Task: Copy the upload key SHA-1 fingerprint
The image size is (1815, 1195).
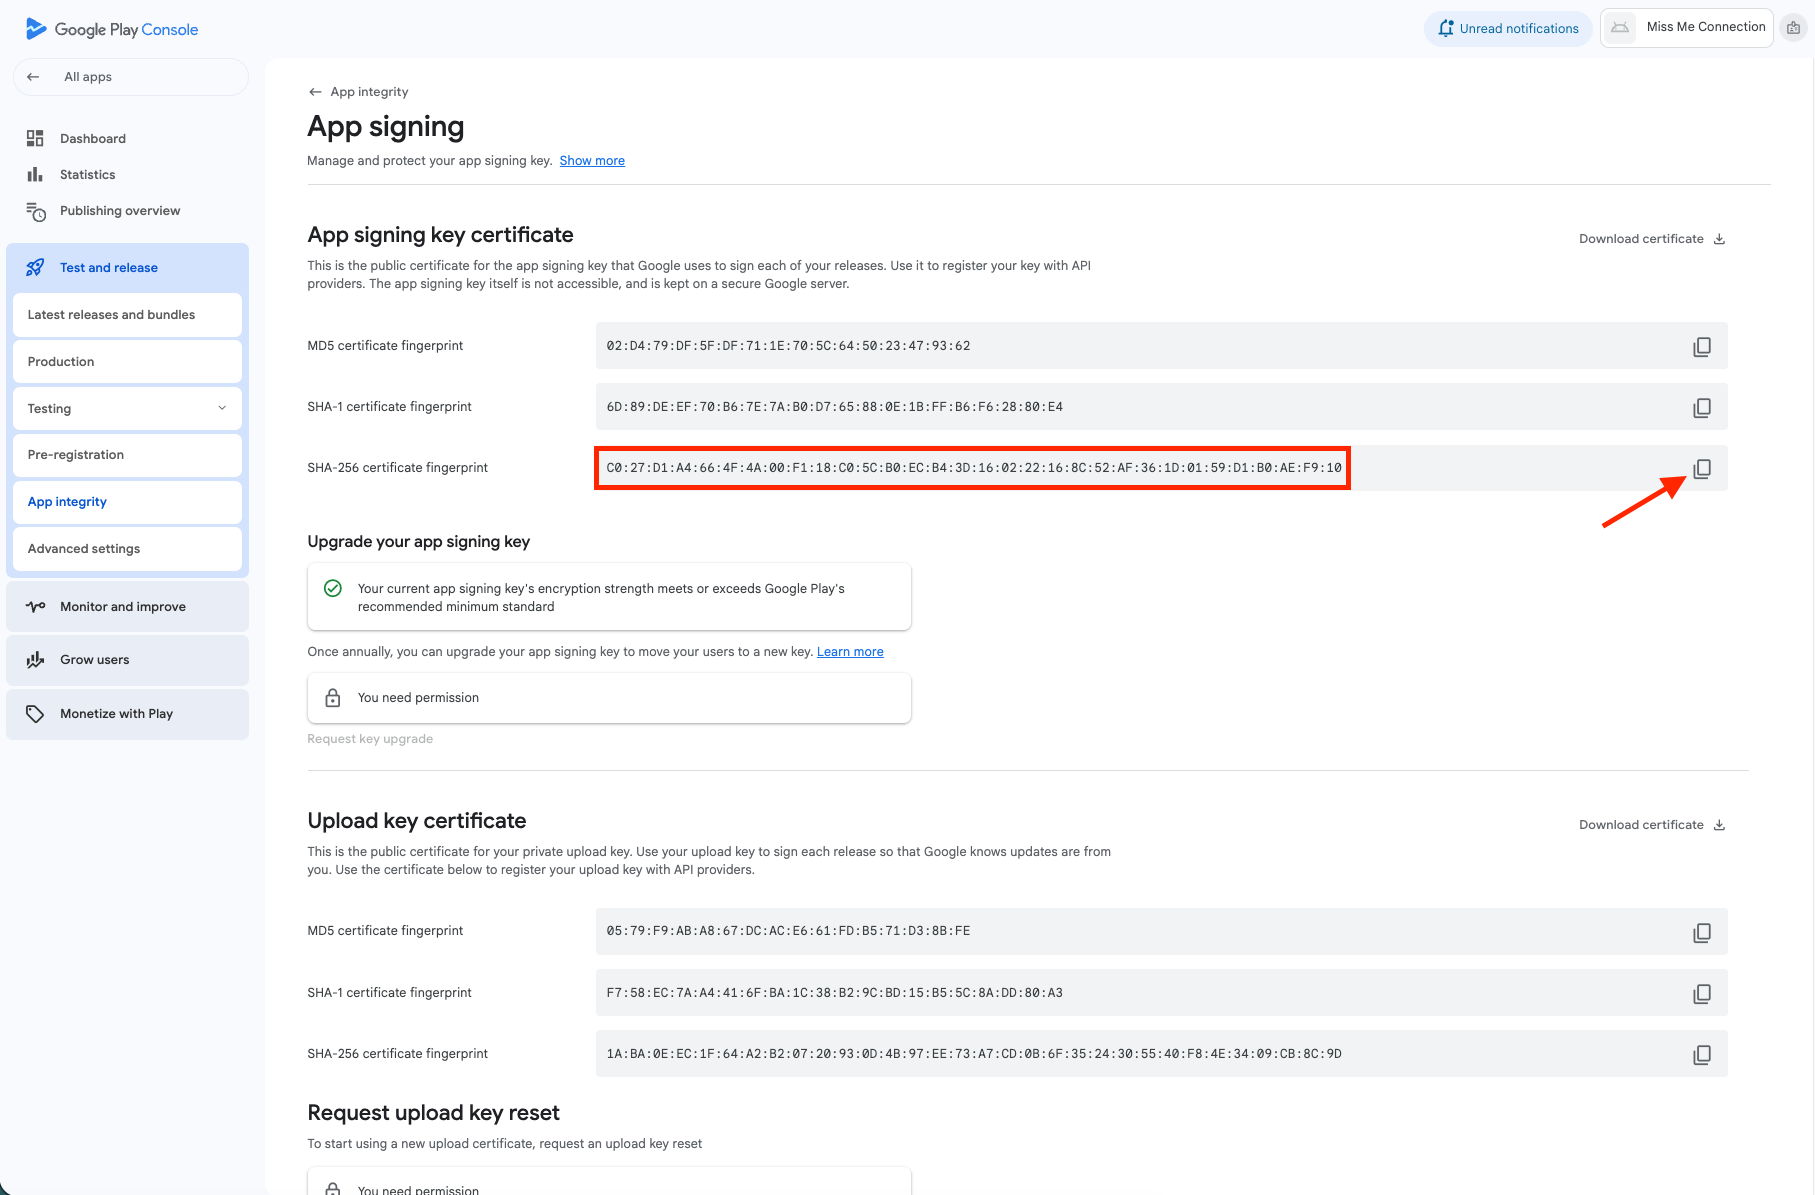Action: coord(1702,993)
